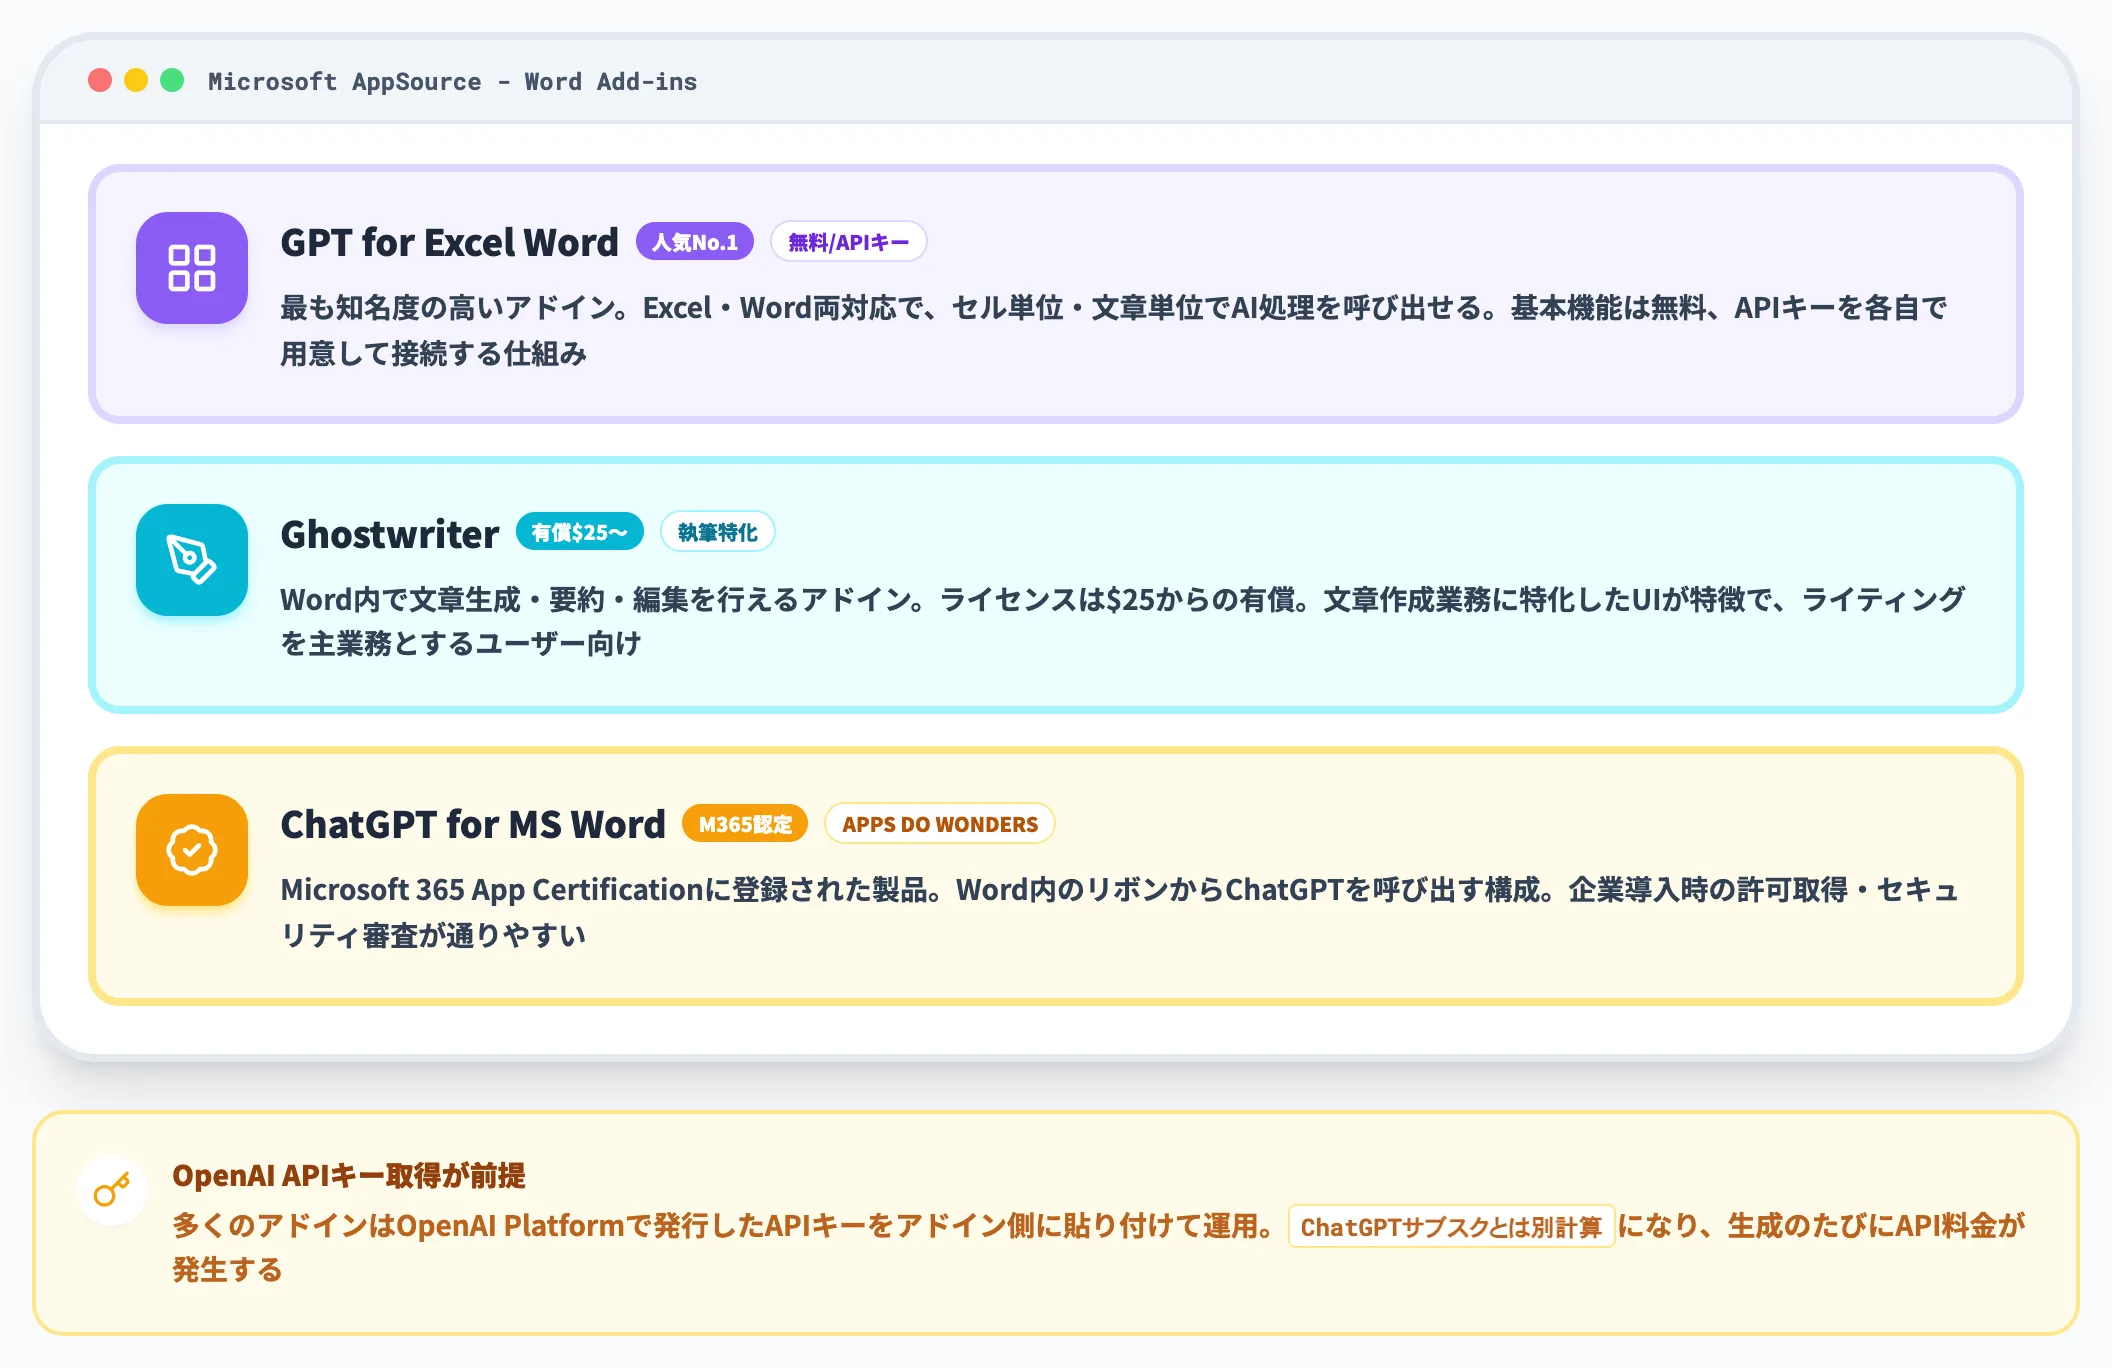Click the key icon in the API notice
The height and width of the screenshot is (1368, 2112).
coord(112,1190)
